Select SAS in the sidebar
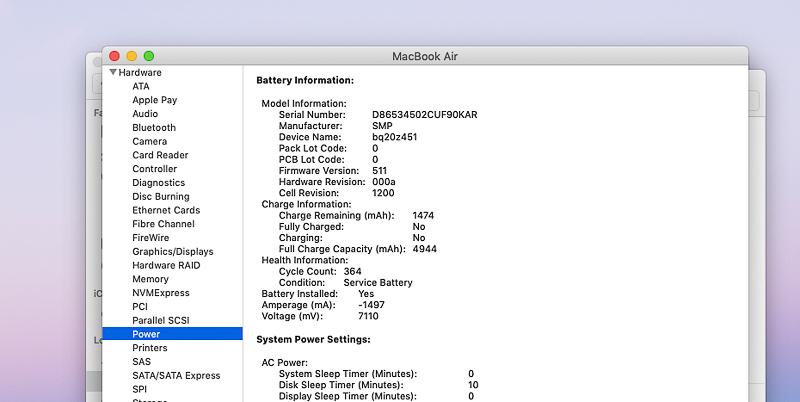This screenshot has width=800, height=402. [141, 362]
